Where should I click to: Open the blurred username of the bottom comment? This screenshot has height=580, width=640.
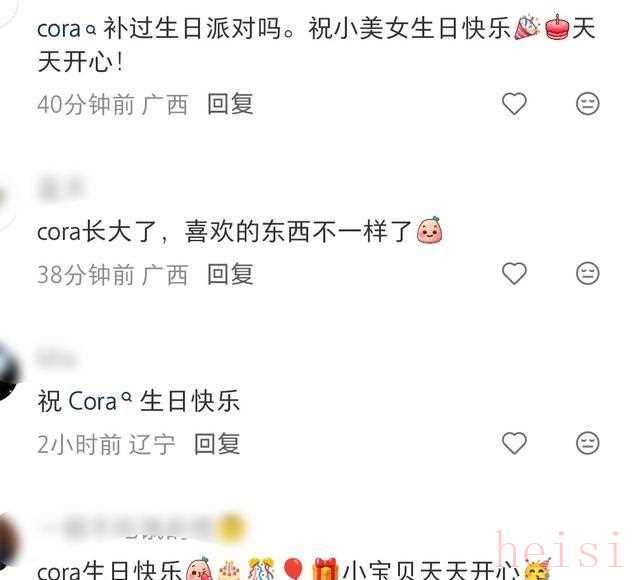(x=143, y=527)
